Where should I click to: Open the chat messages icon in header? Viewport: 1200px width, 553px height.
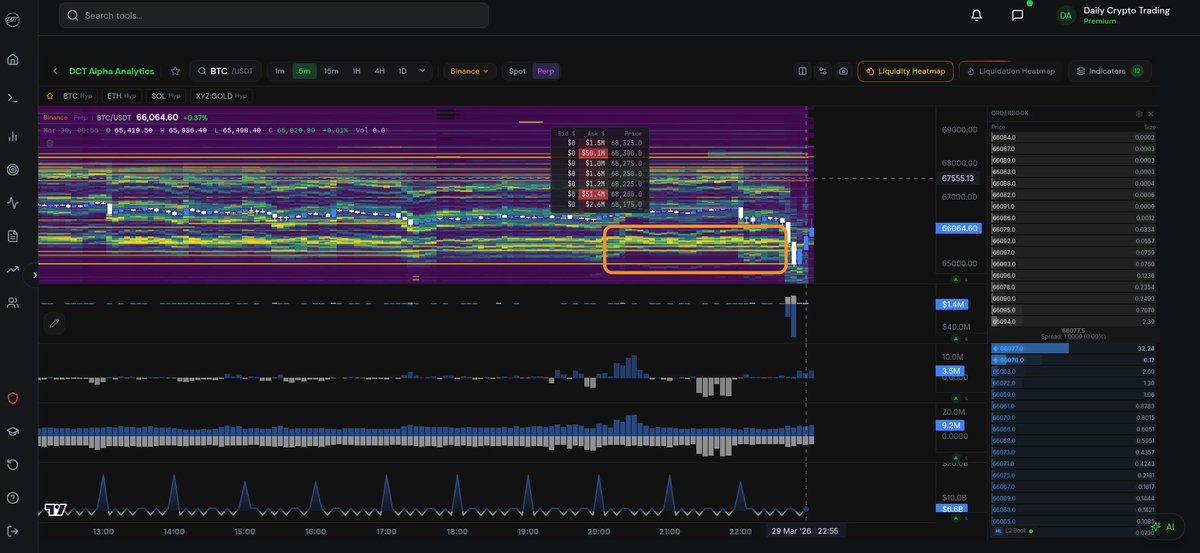[1017, 15]
